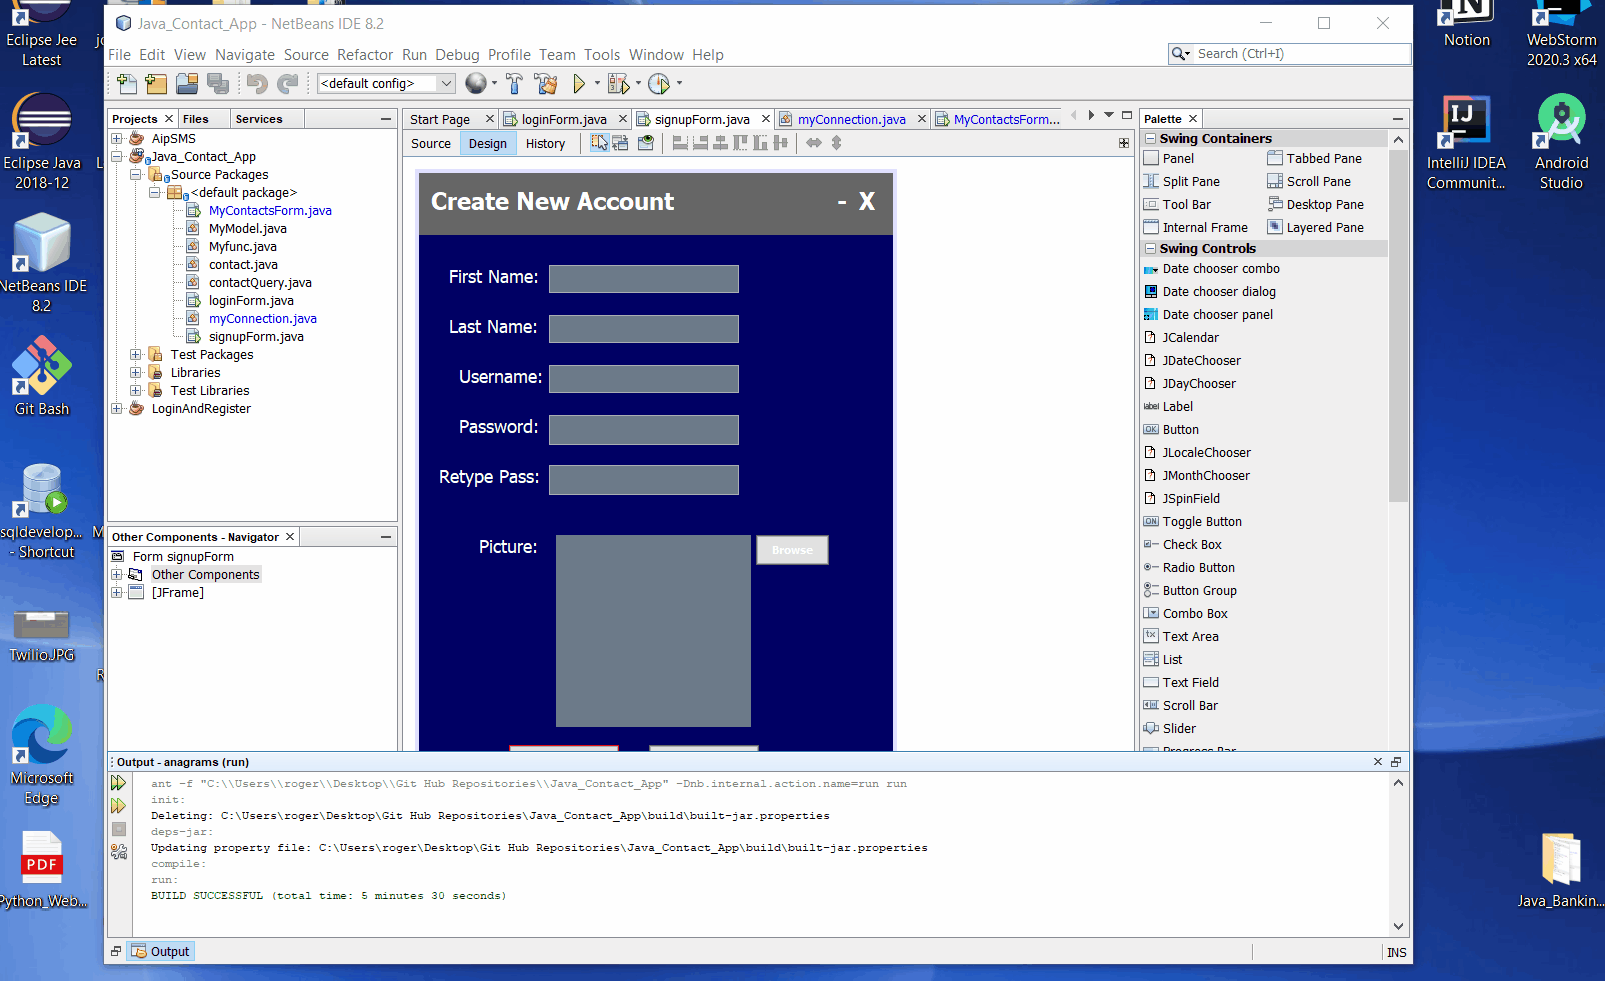Select the Text Field palette component
This screenshot has height=981, width=1605.
1190,682
